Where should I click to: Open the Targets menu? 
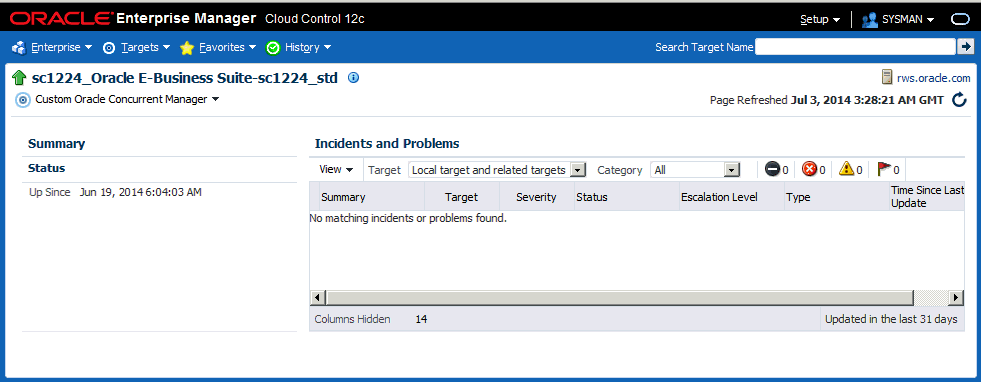[145, 47]
